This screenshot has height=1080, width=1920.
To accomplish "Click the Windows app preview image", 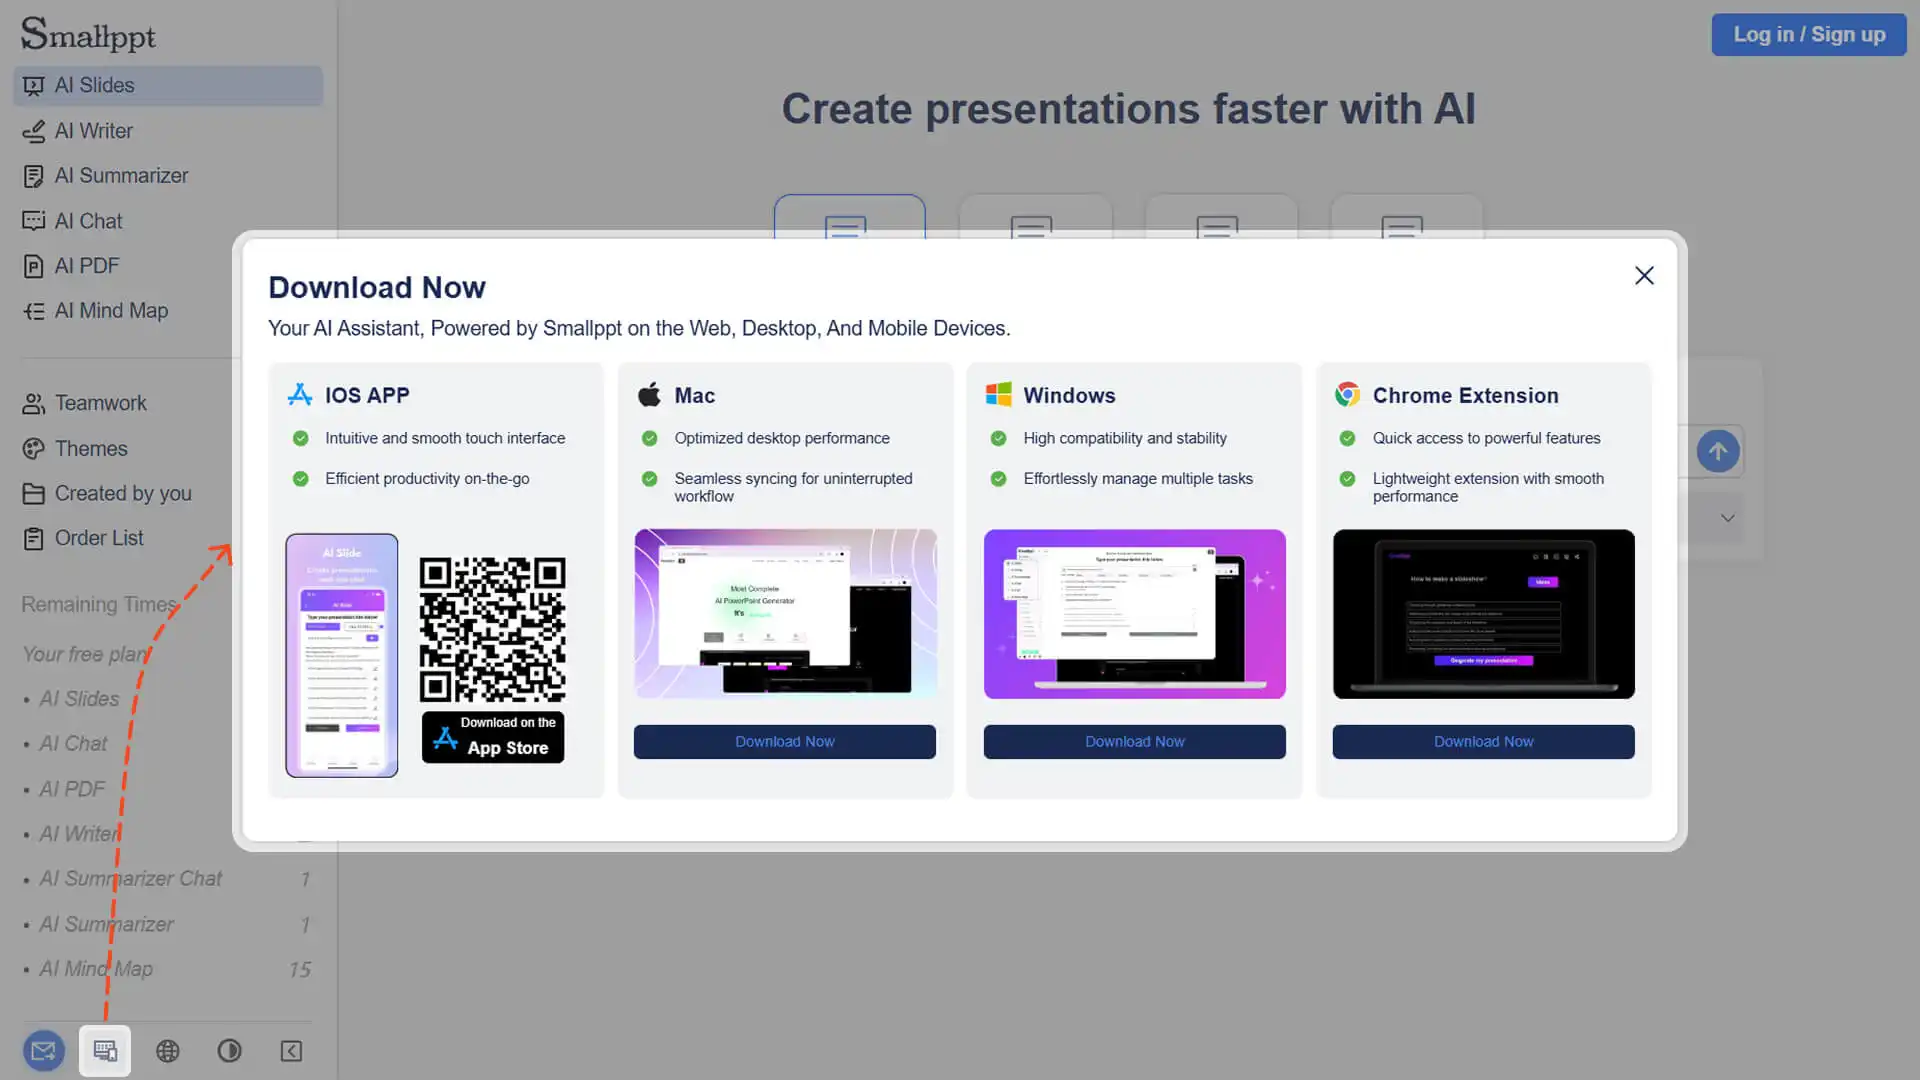I will click(x=1135, y=614).
